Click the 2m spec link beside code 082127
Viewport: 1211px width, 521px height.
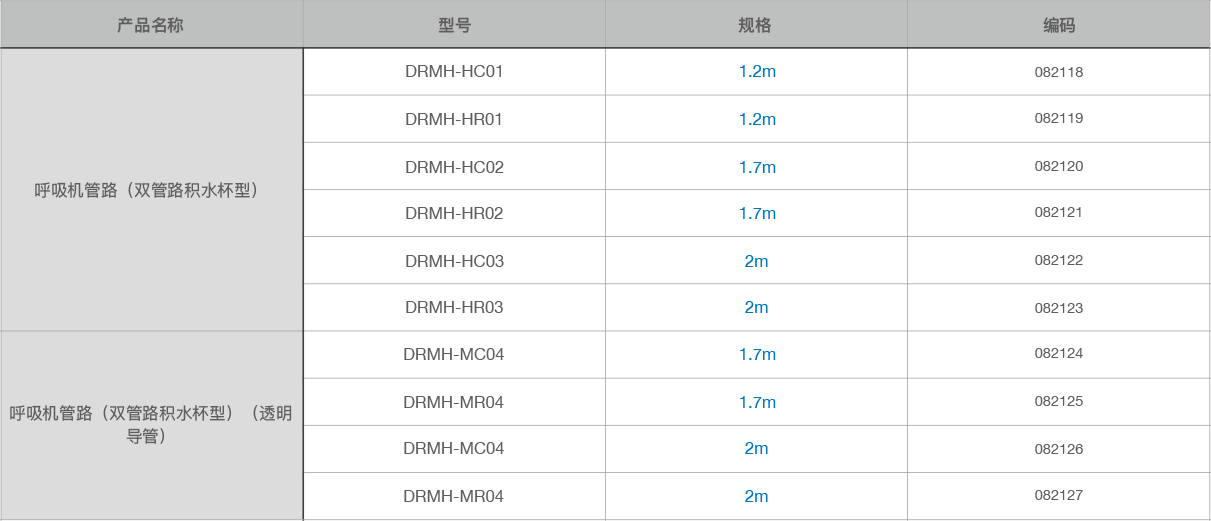point(756,496)
